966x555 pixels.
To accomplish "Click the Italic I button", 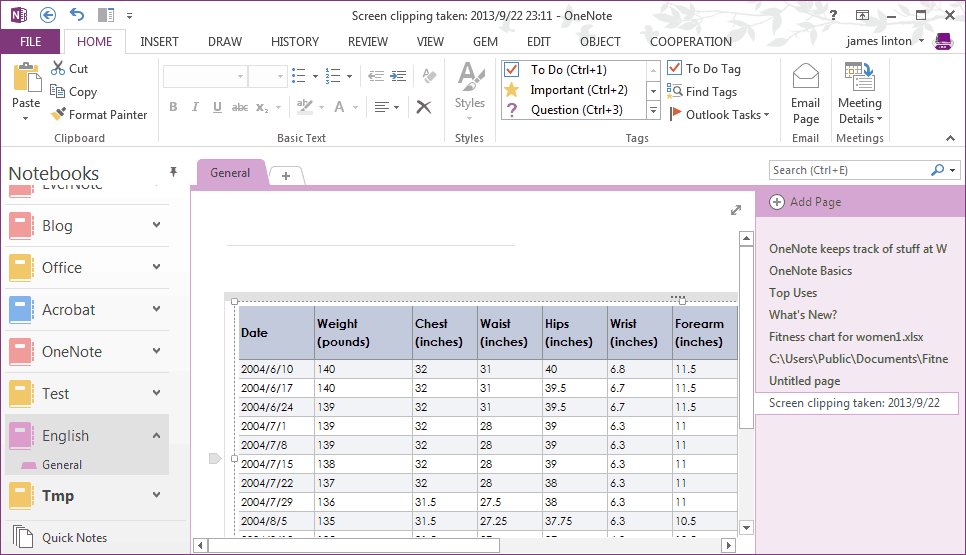I will (195, 107).
